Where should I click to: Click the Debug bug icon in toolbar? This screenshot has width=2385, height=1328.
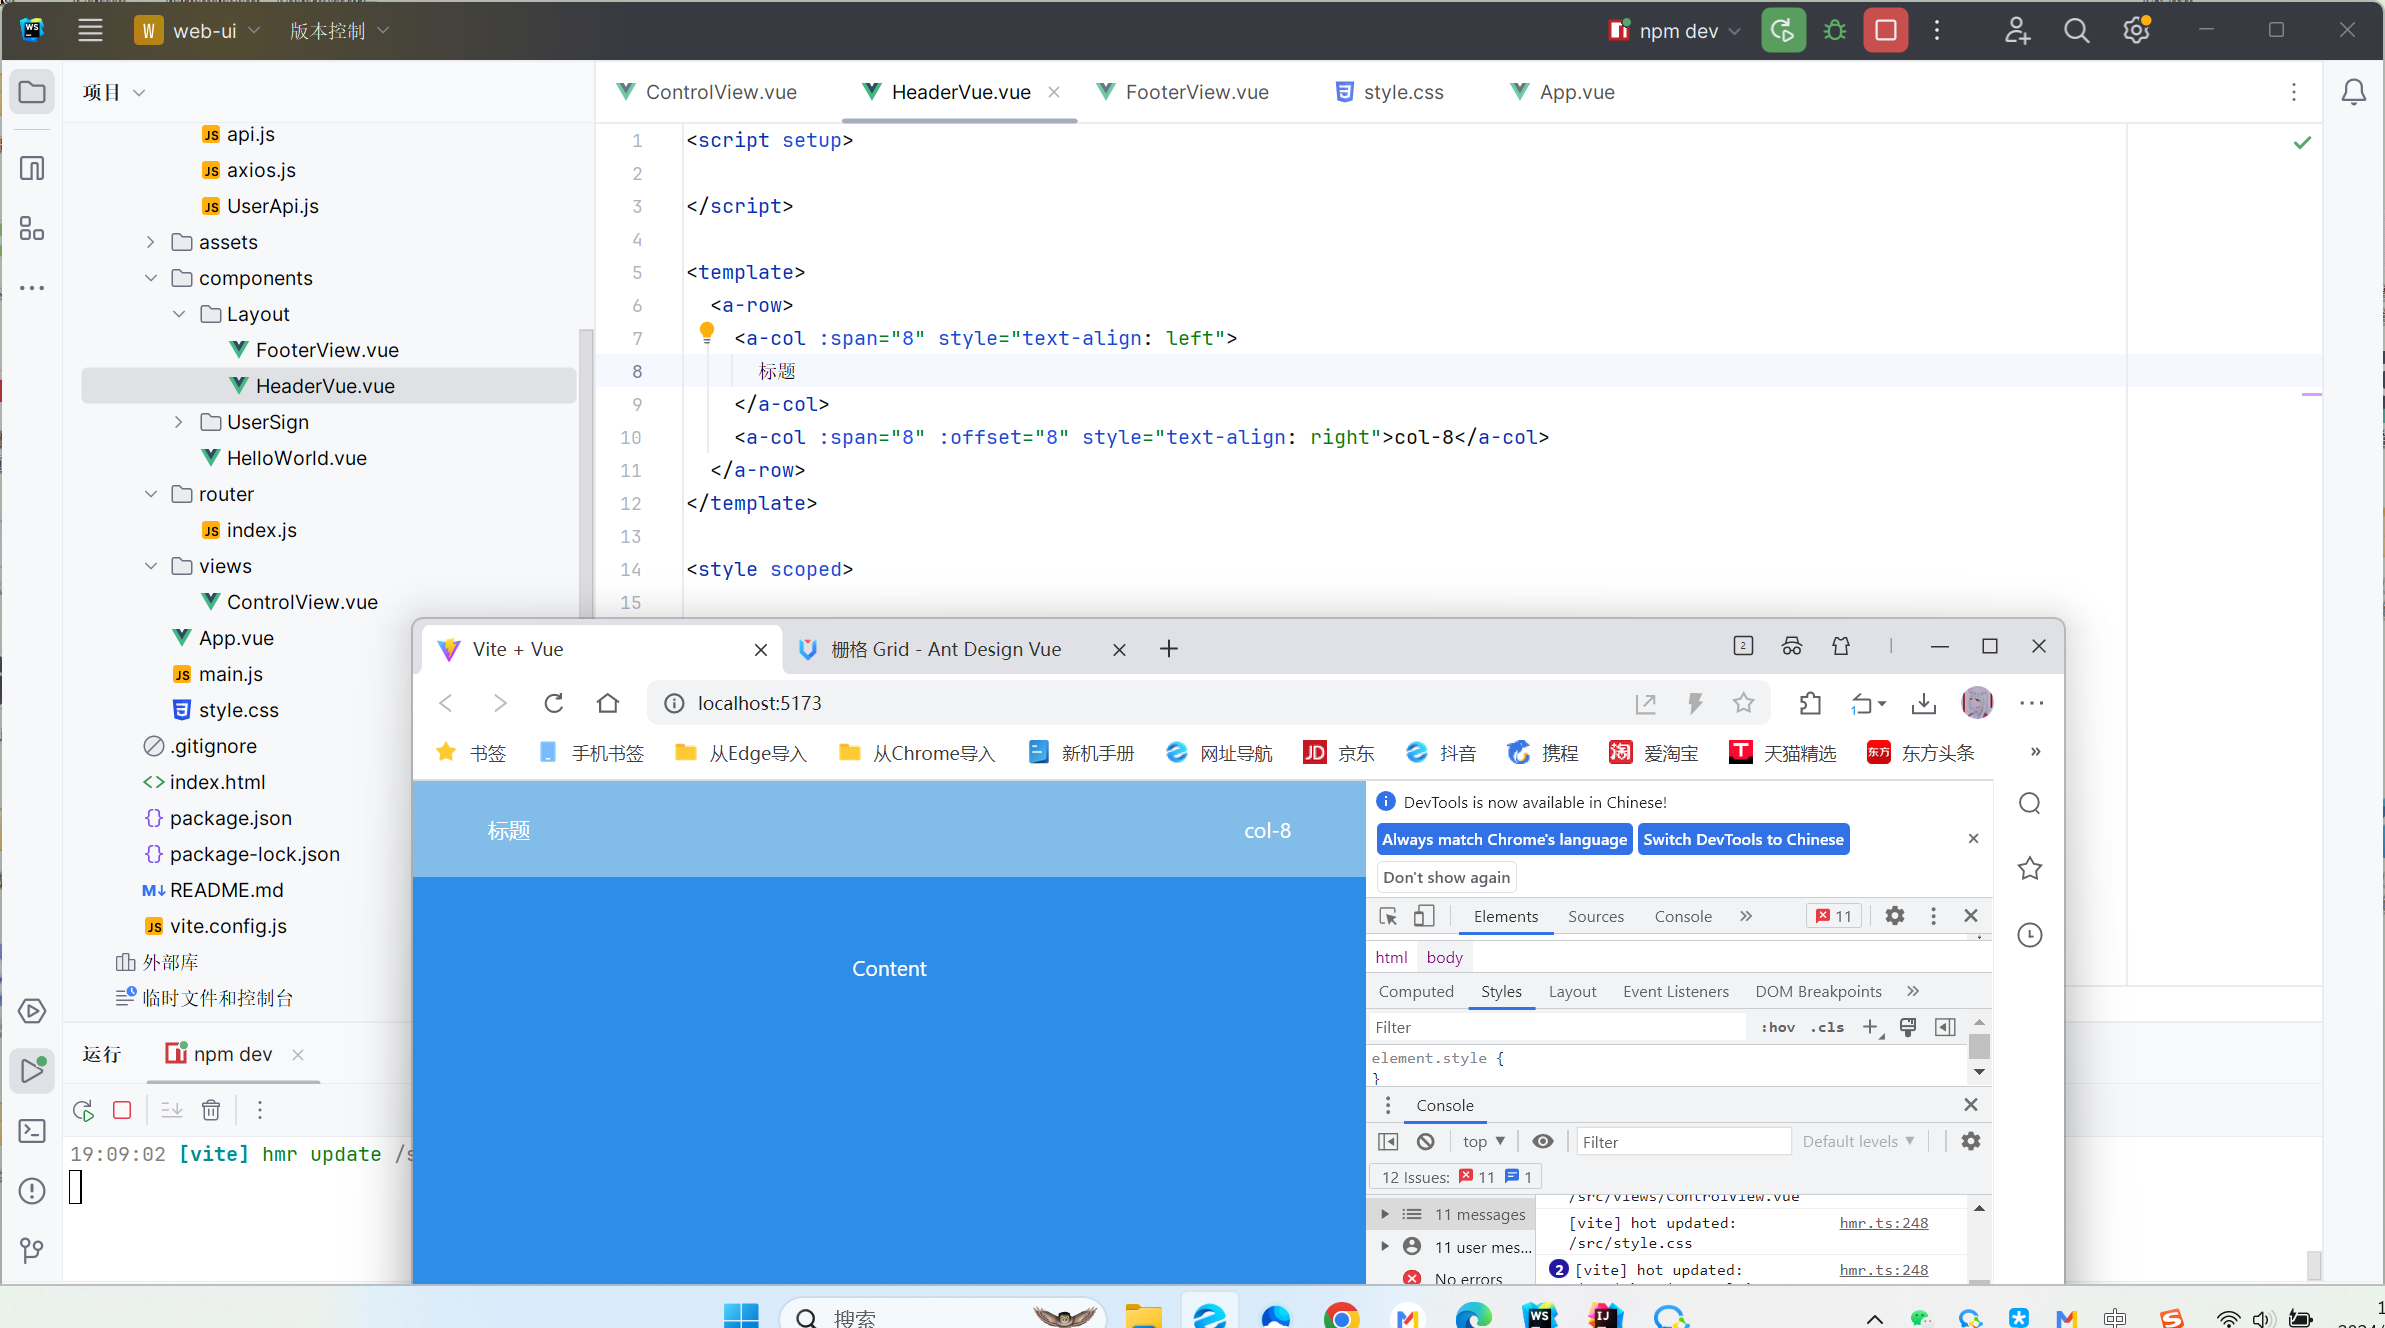pos(1834,30)
